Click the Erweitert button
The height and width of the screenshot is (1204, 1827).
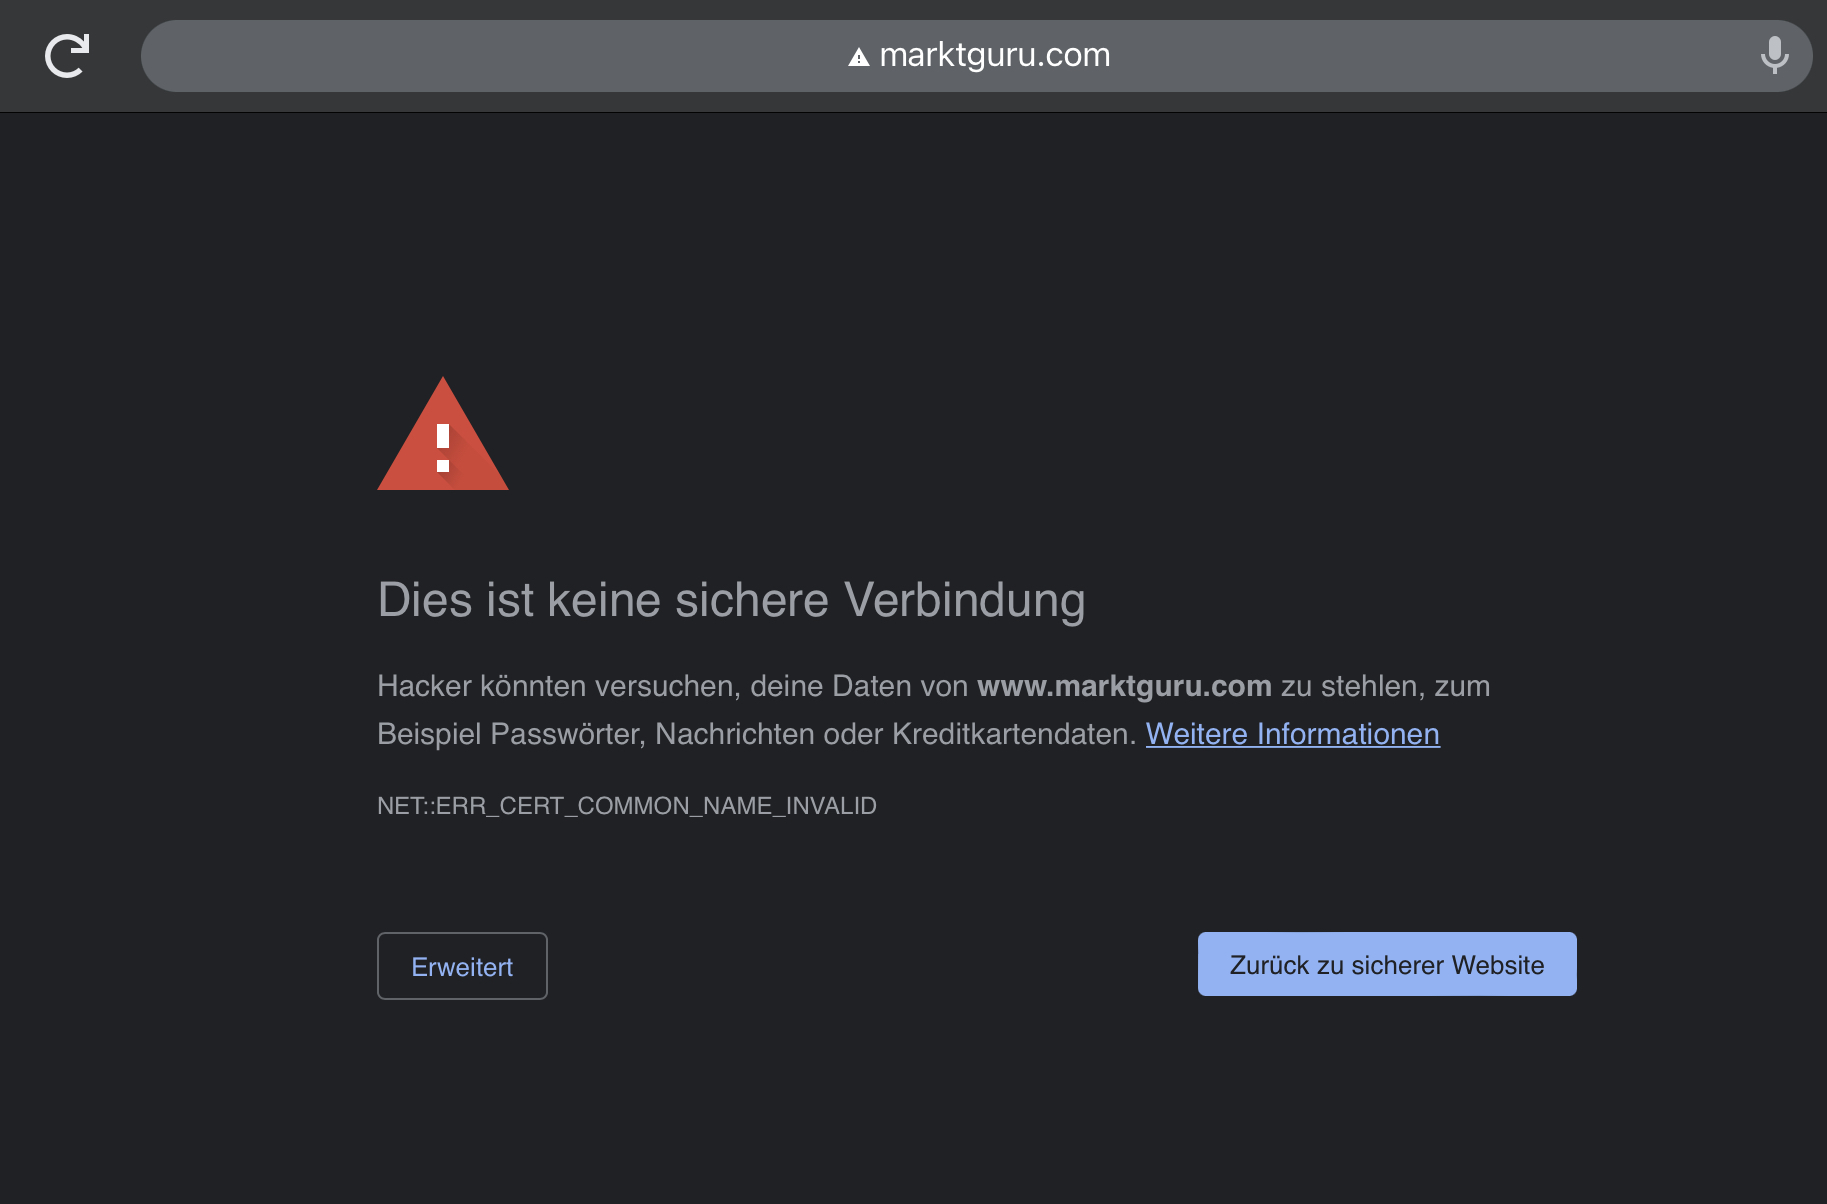[x=462, y=966]
